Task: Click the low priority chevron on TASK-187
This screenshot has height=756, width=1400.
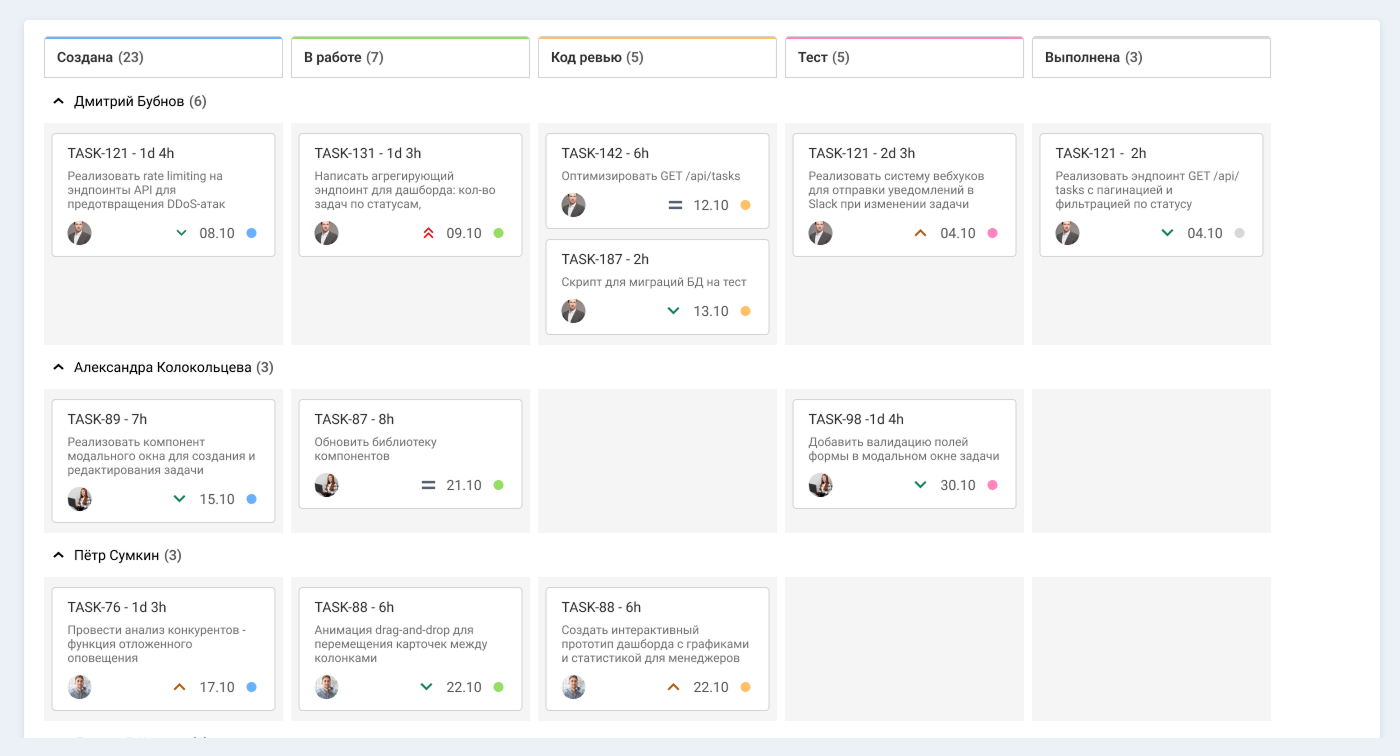Action: pos(674,311)
